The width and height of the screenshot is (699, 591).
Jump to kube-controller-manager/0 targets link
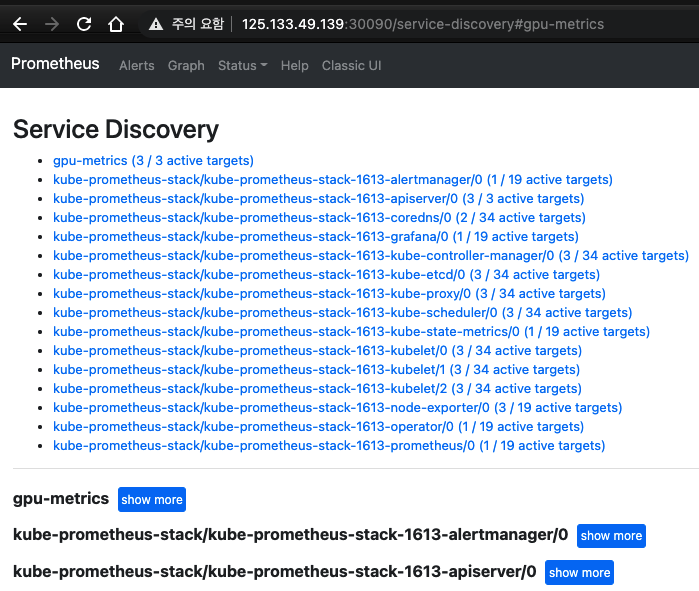click(371, 256)
